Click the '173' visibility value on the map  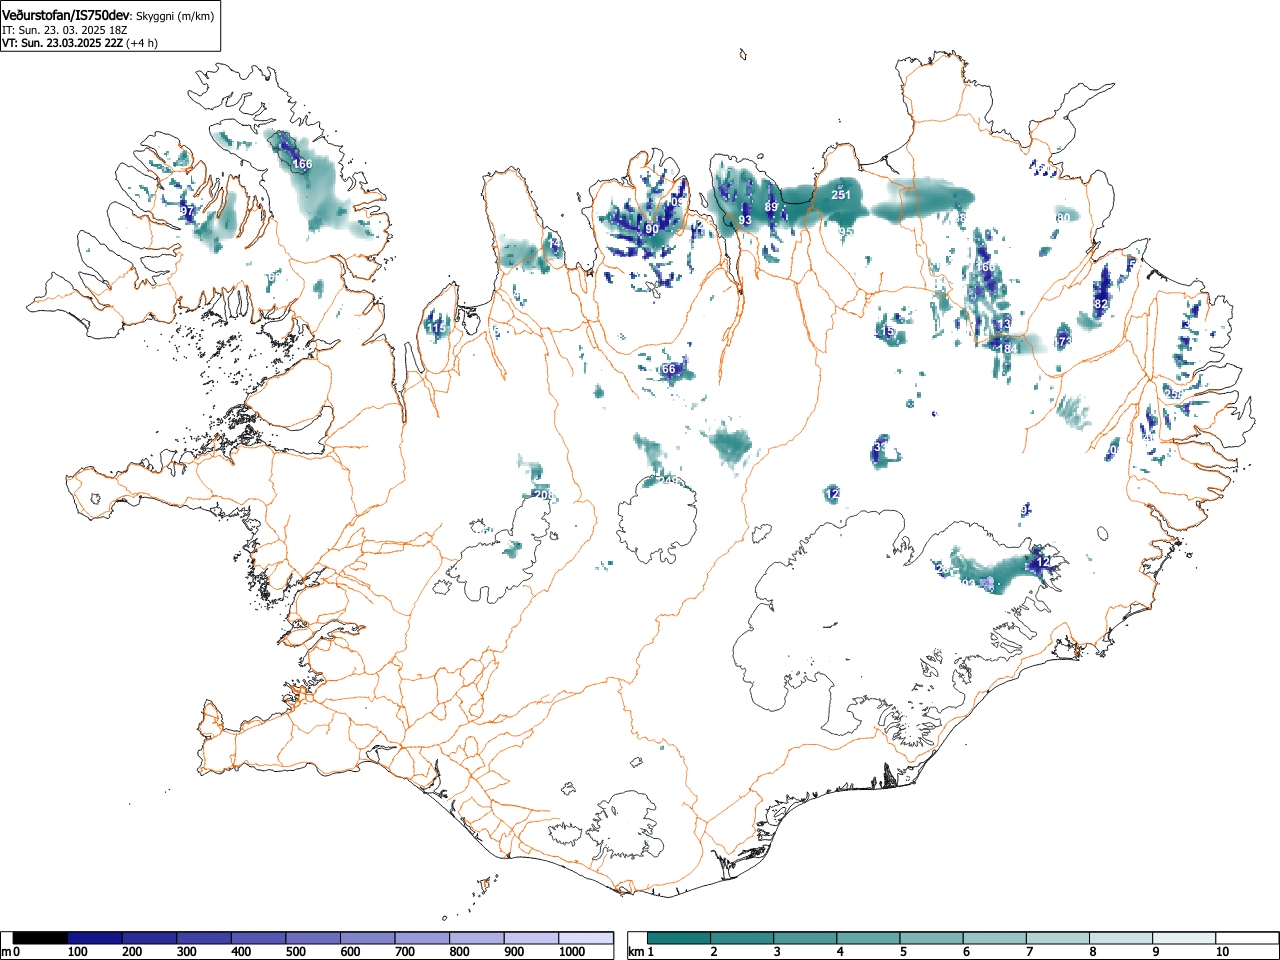tap(1062, 342)
